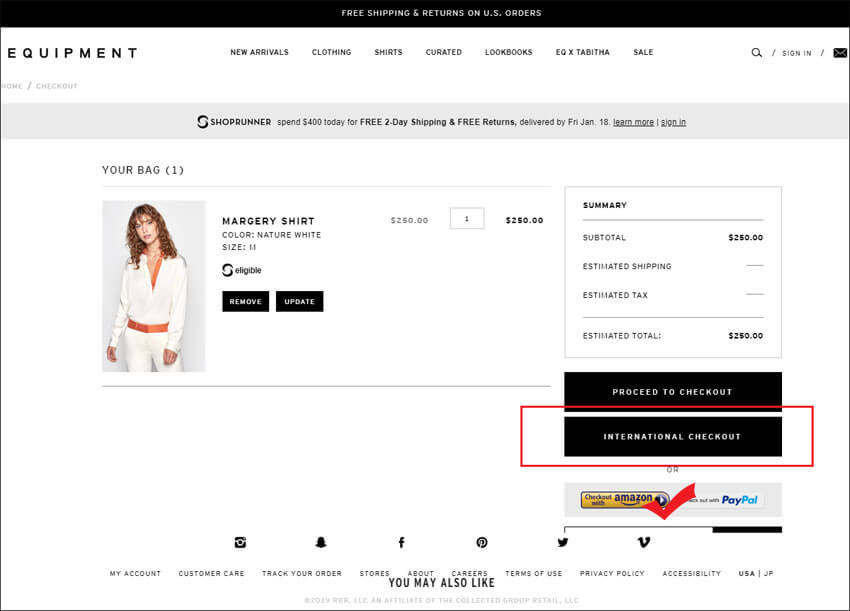The image size is (850, 611).
Task: Click ShopRunner sign in link
Action: pos(673,122)
